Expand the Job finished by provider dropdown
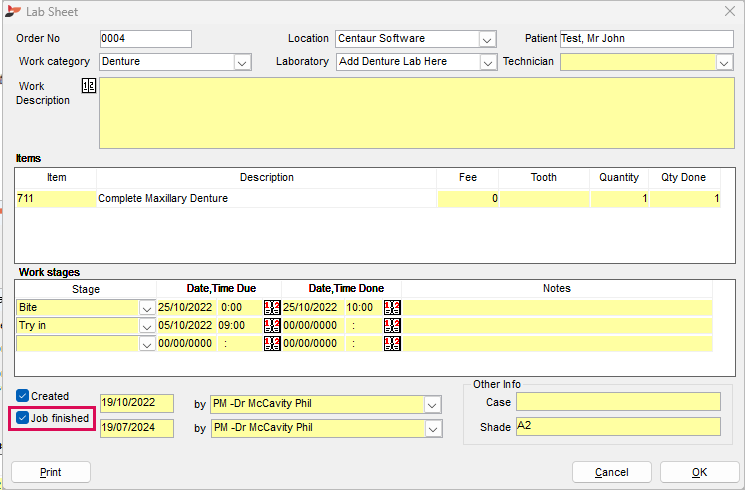The image size is (745, 490). [x=433, y=429]
